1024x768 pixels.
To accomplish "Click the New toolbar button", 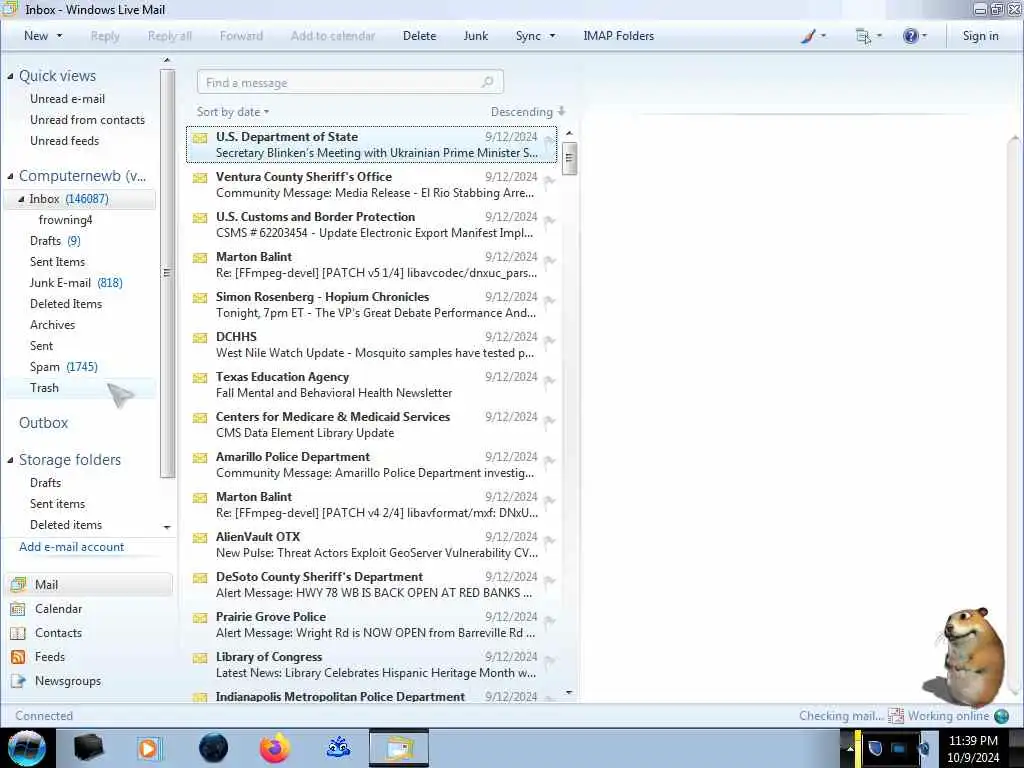I will (36, 36).
